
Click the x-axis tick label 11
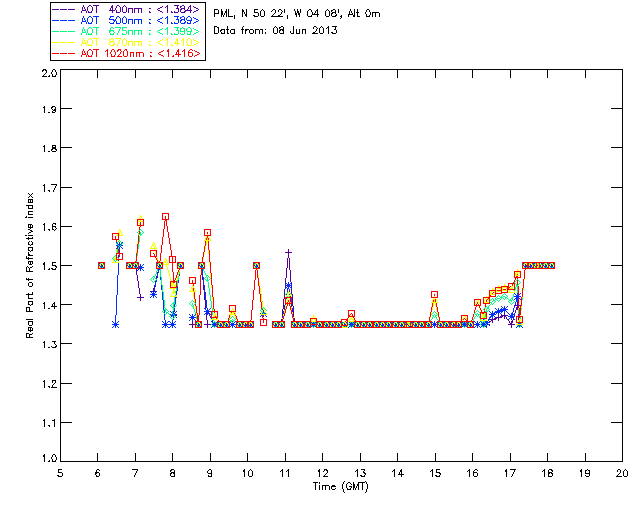click(x=285, y=473)
